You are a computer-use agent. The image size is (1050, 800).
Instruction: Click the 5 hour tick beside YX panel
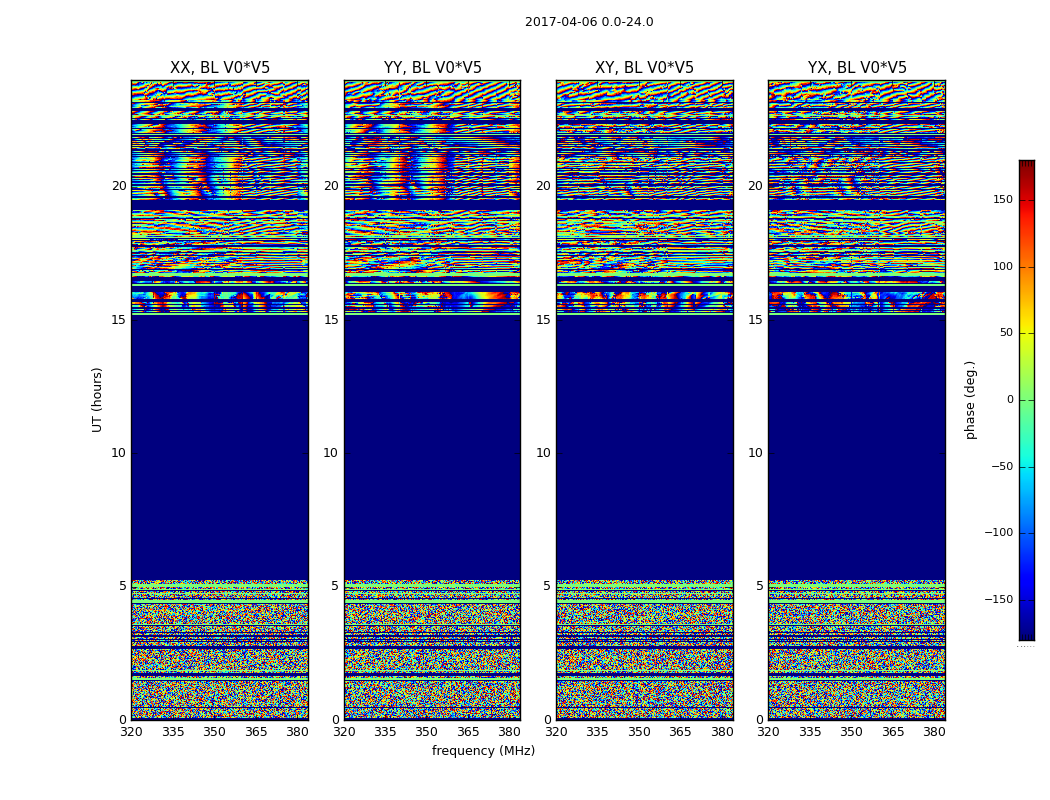point(759,586)
